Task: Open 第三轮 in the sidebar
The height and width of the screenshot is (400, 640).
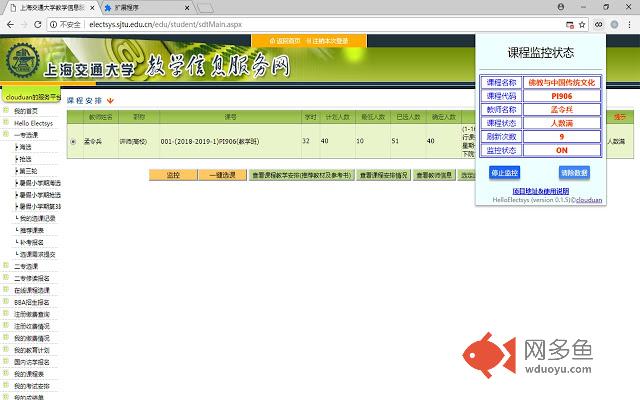Action: [x=28, y=171]
